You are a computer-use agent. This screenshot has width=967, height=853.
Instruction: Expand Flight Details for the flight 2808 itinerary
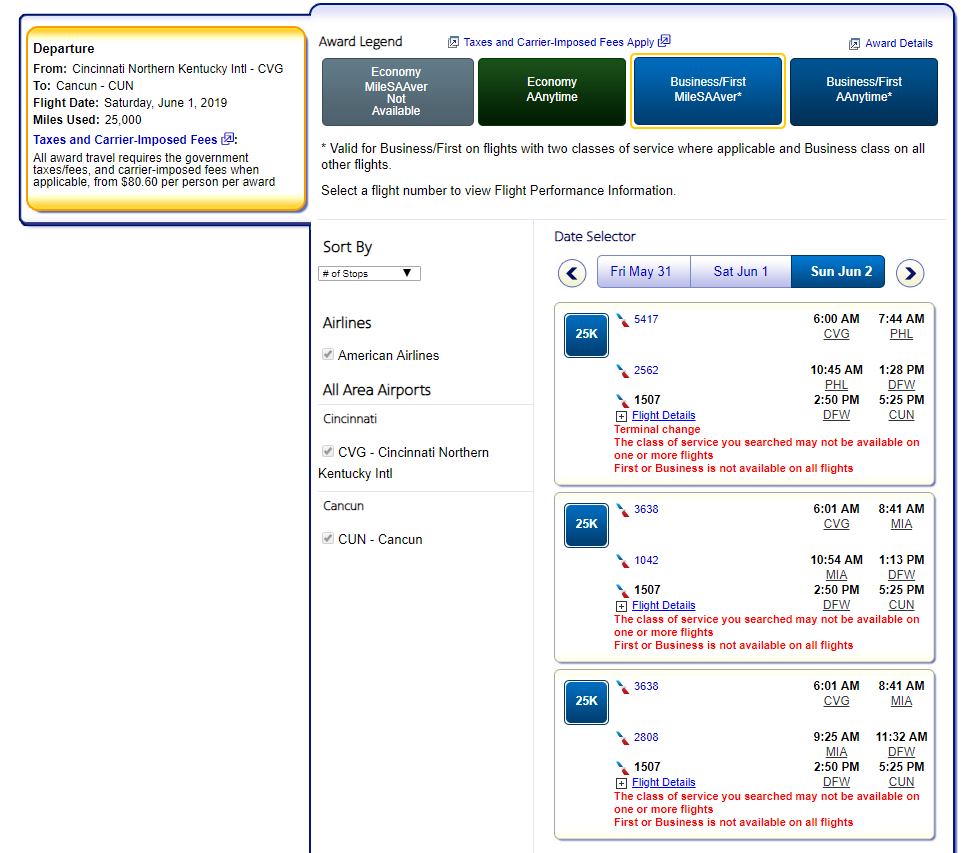(x=663, y=782)
